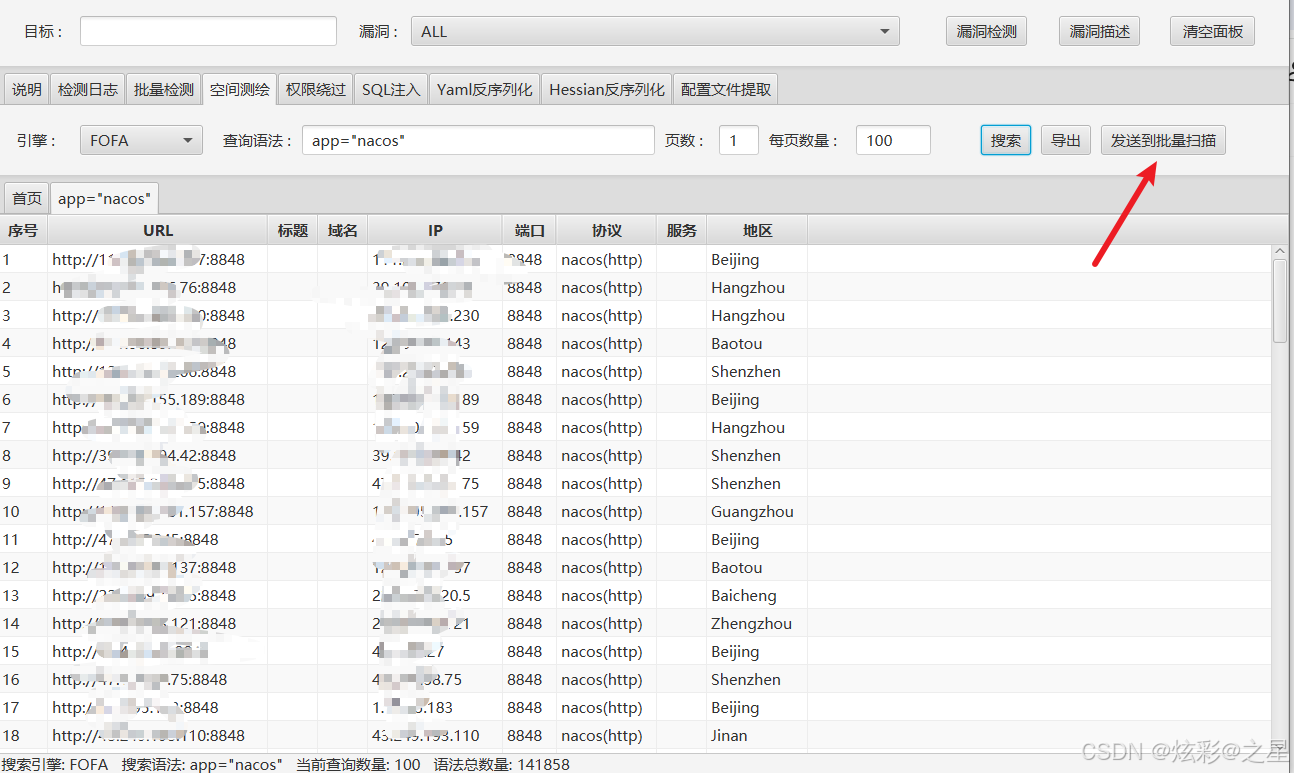Click the 当前查询数量: 100 status text
This screenshot has height=773, width=1294.
click(x=358, y=764)
